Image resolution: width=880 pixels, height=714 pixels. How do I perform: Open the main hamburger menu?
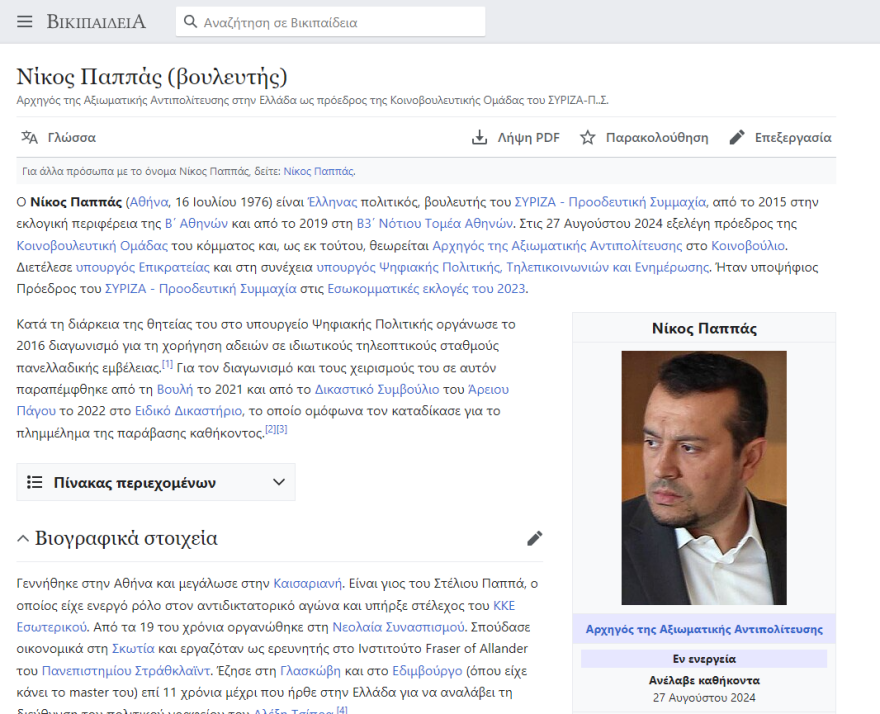coord(24,20)
